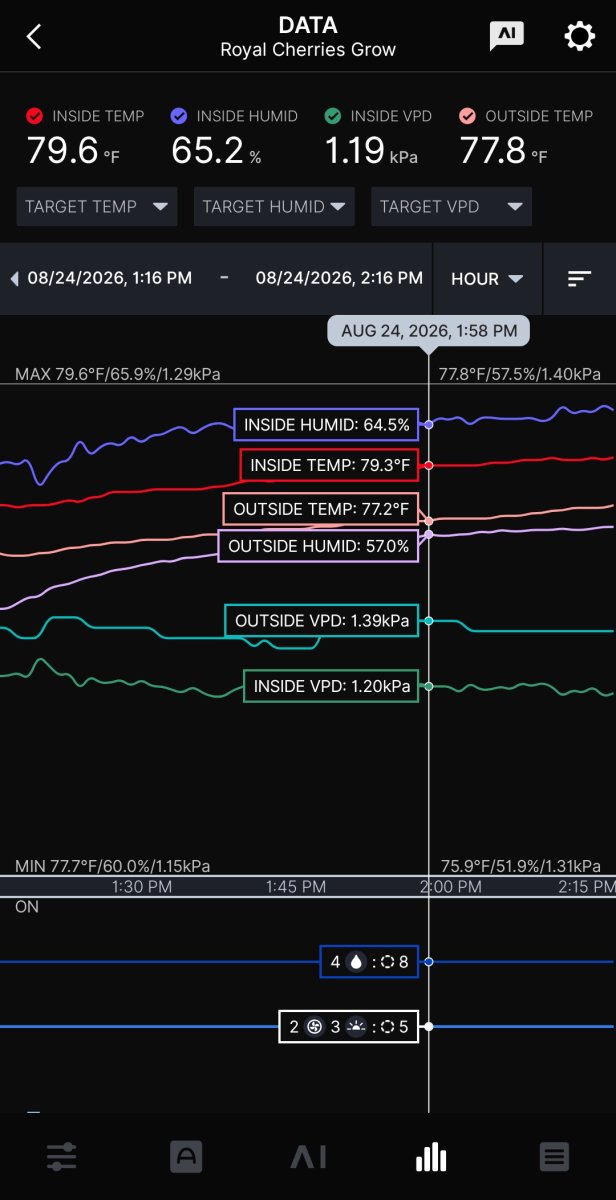Open the filter lines icon
This screenshot has height=1200, width=616.
[580, 279]
